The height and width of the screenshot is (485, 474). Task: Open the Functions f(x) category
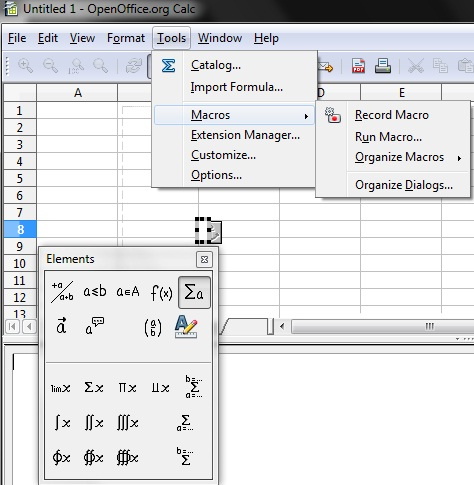tap(161, 293)
